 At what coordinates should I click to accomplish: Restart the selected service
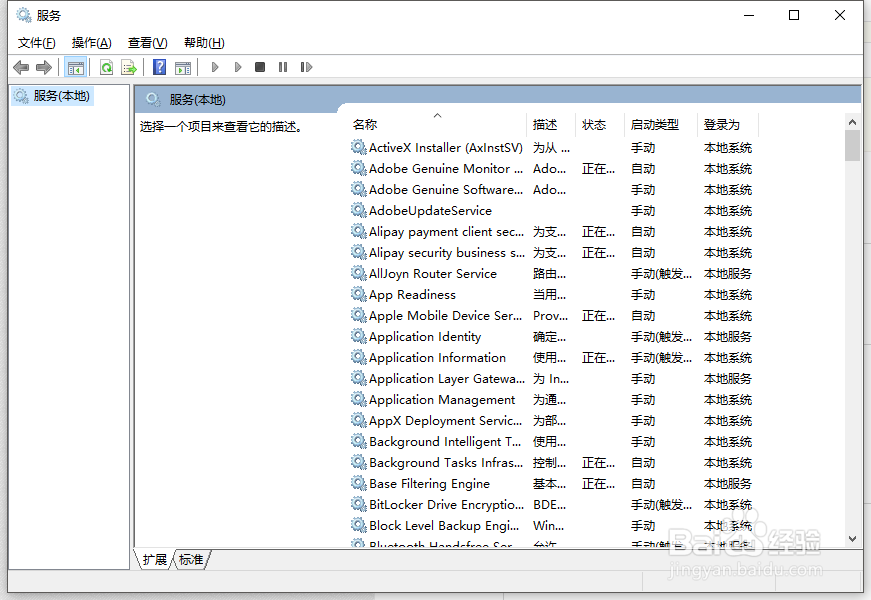point(307,66)
